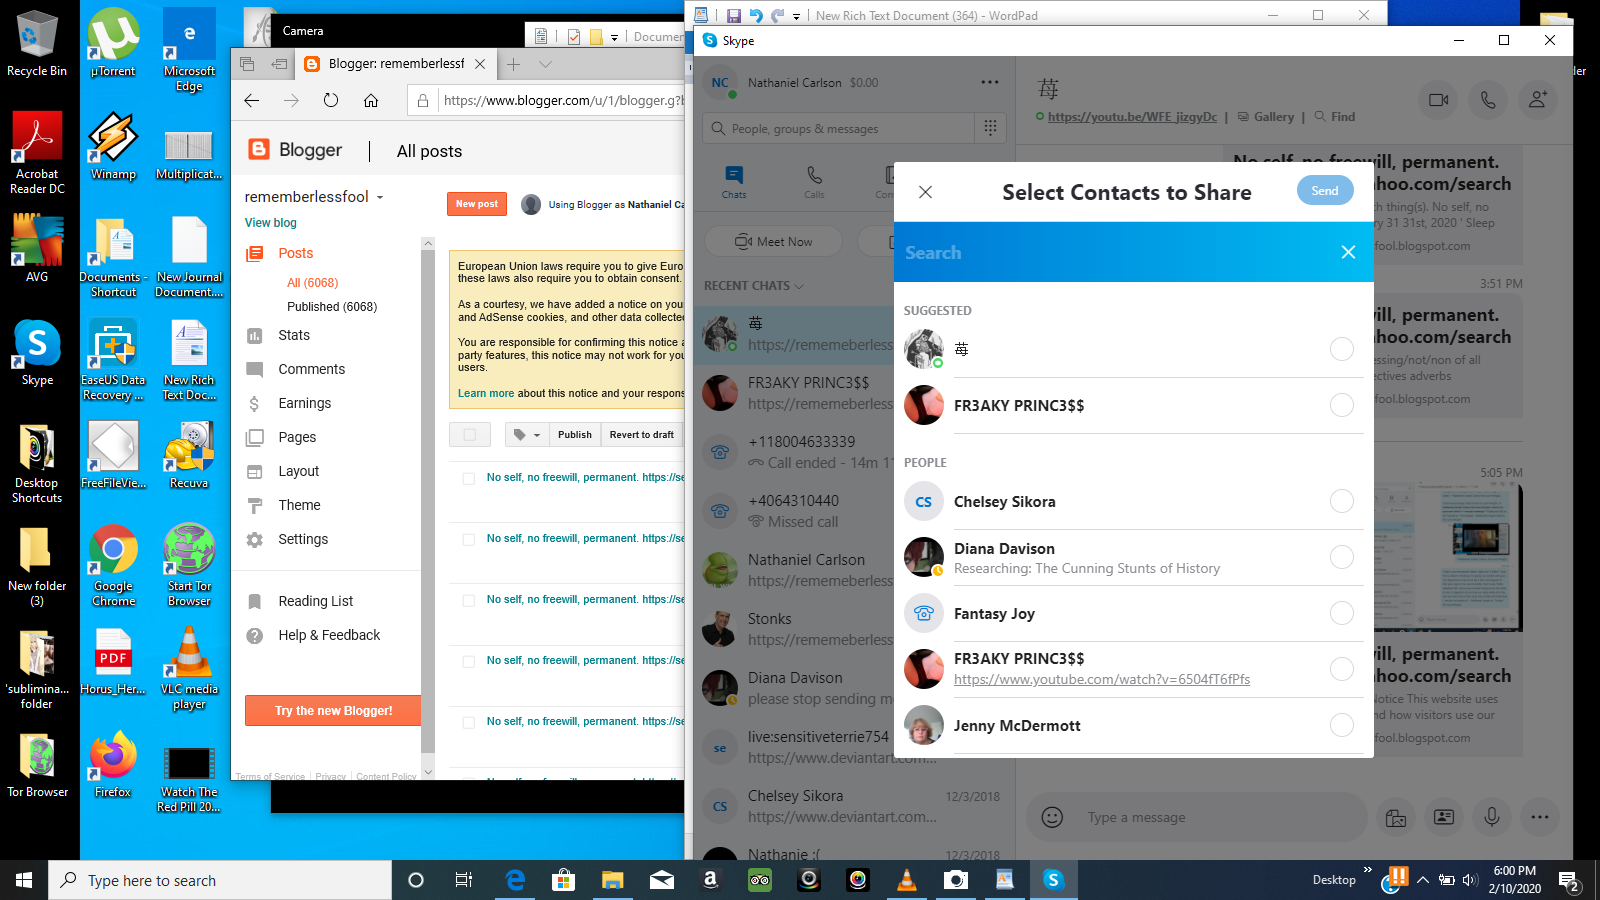Click the add files icon in Skype

1396,817
